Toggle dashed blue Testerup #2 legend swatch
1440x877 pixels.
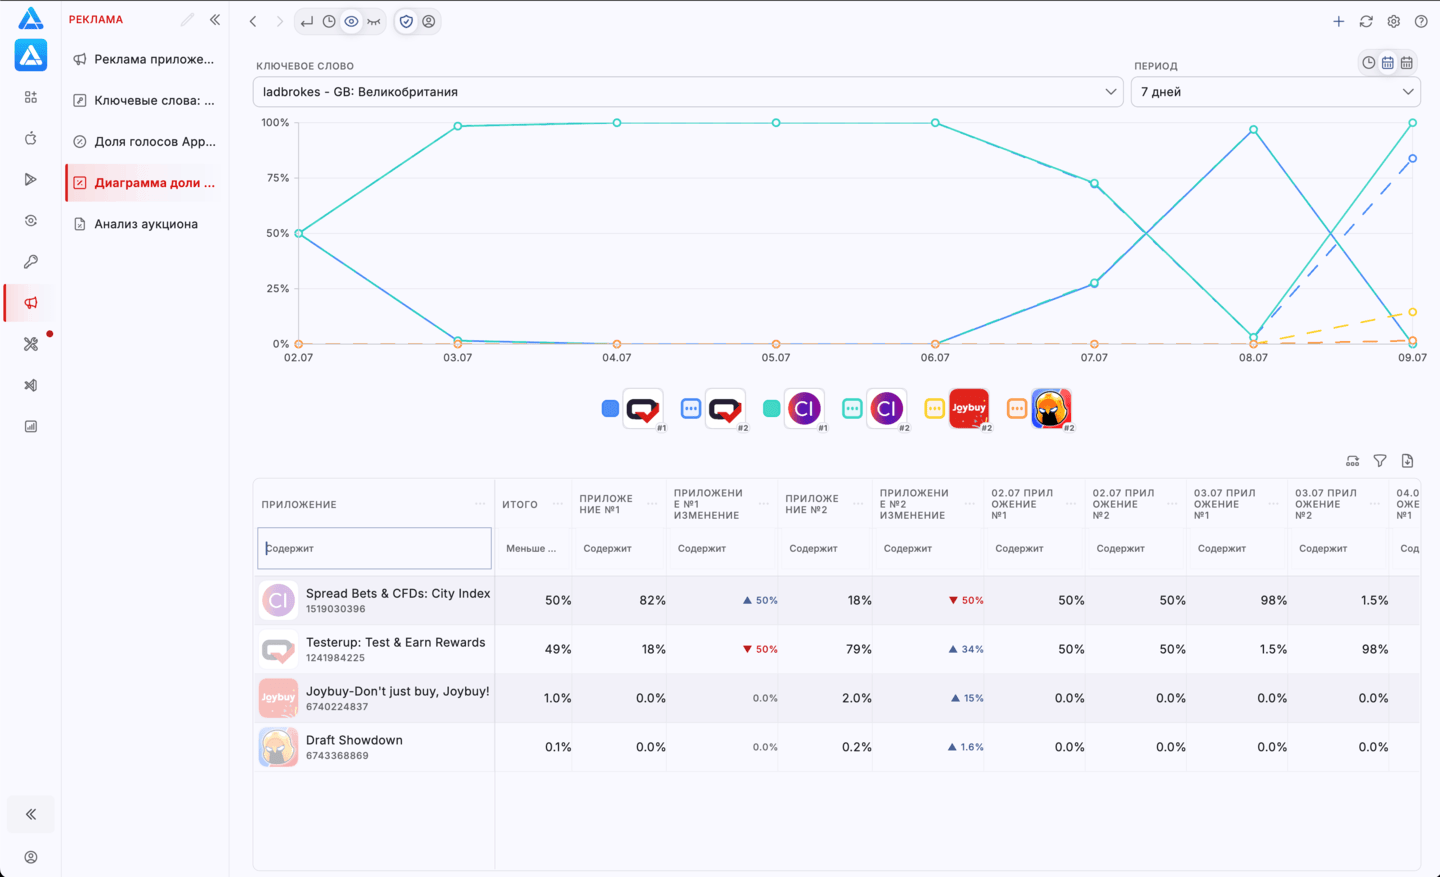click(x=690, y=408)
